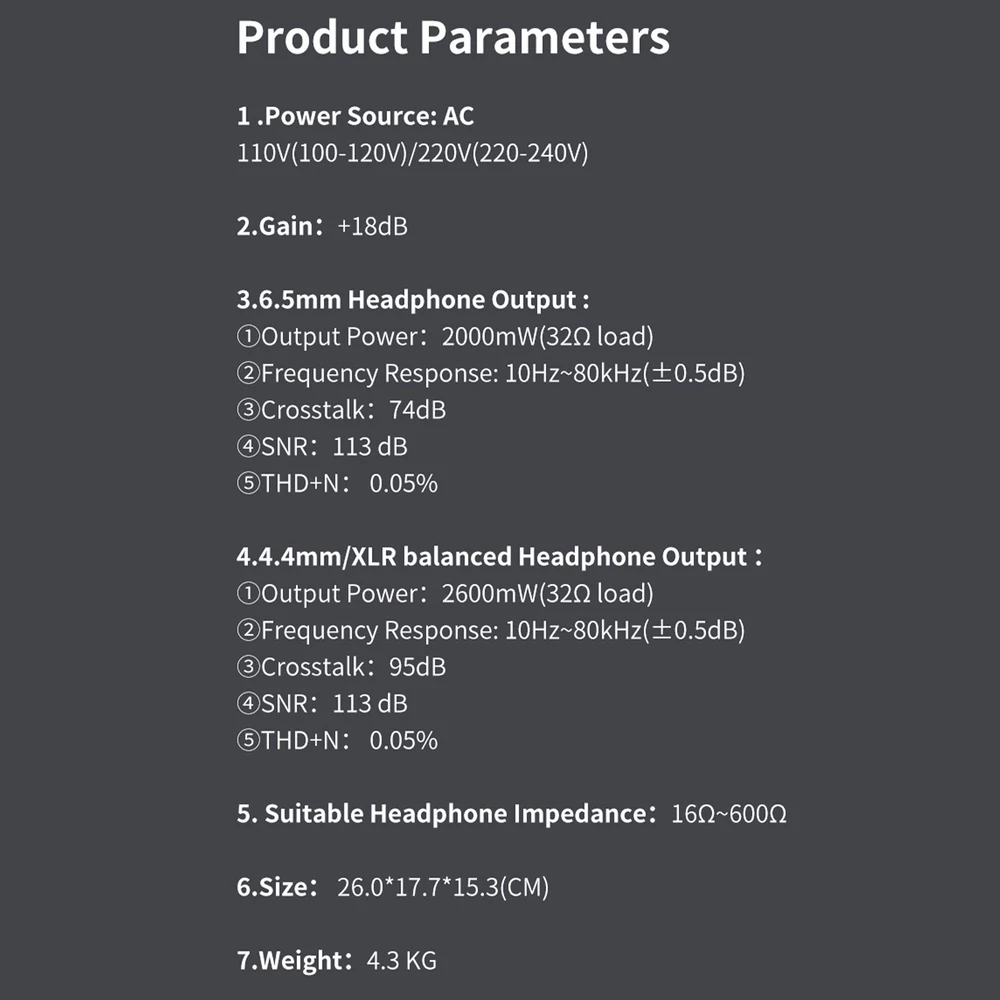Click the first SNR 113 dB line

[322, 446]
